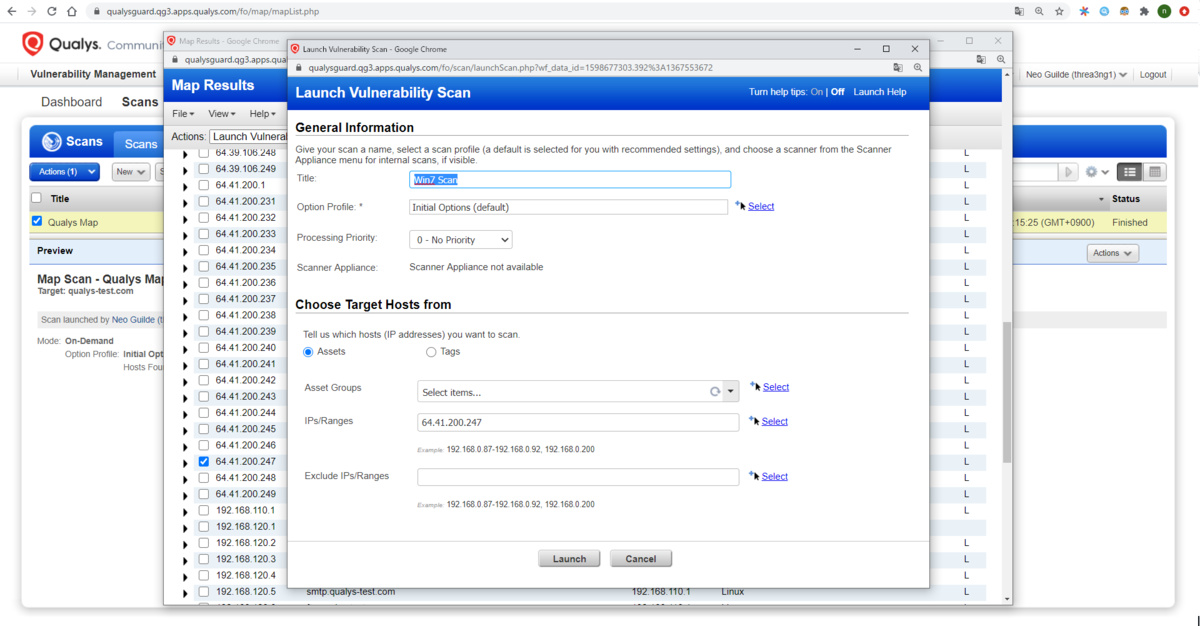Switch to calendar view icon in Scans

pos(1154,172)
